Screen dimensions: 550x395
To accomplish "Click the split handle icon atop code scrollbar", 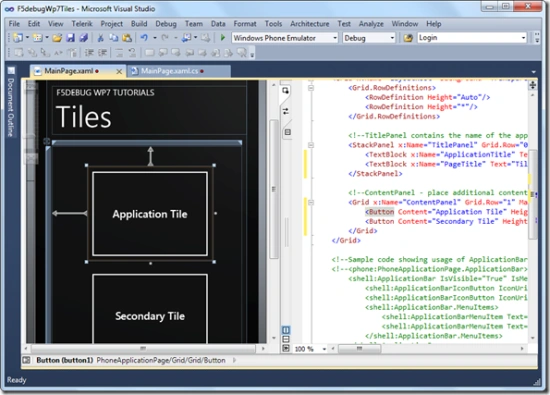I will [533, 85].
